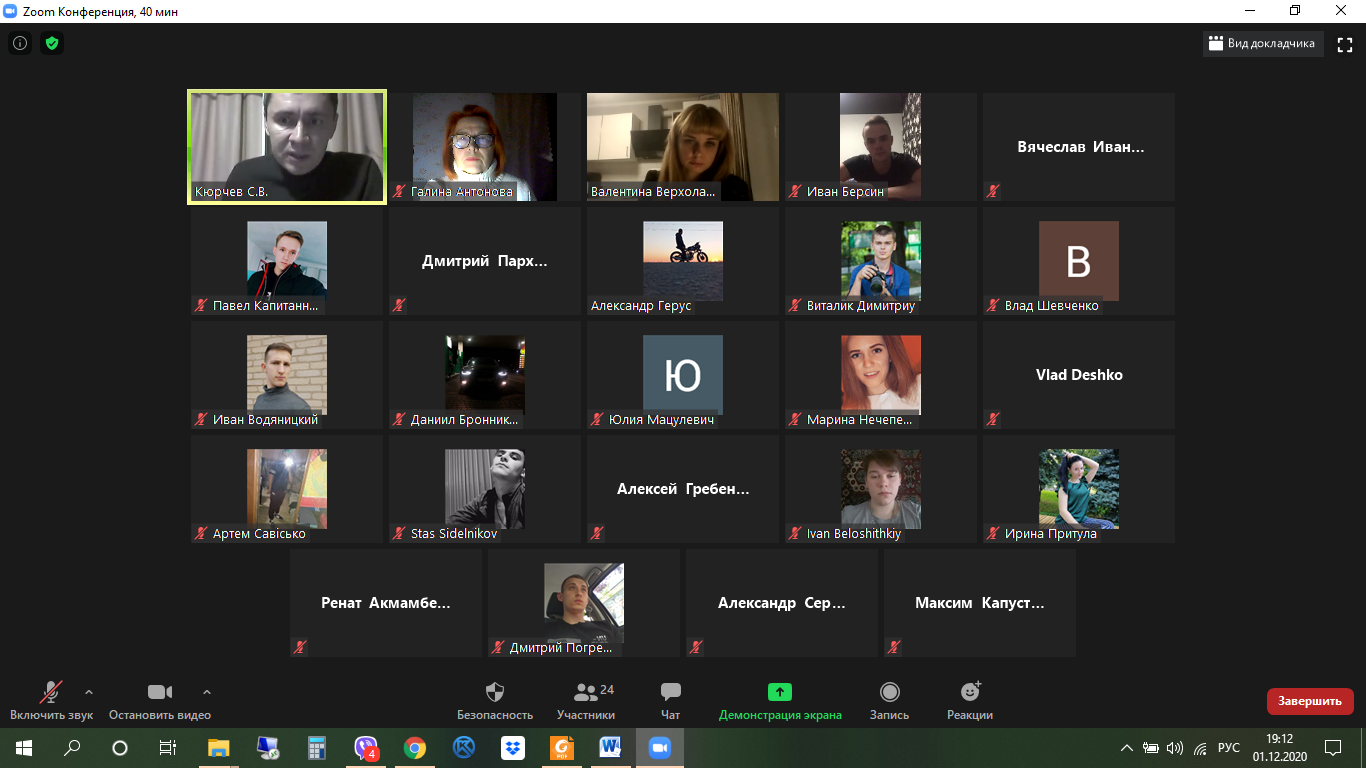Open the volume control in system tray
The width and height of the screenshot is (1366, 768).
[x=1175, y=748]
